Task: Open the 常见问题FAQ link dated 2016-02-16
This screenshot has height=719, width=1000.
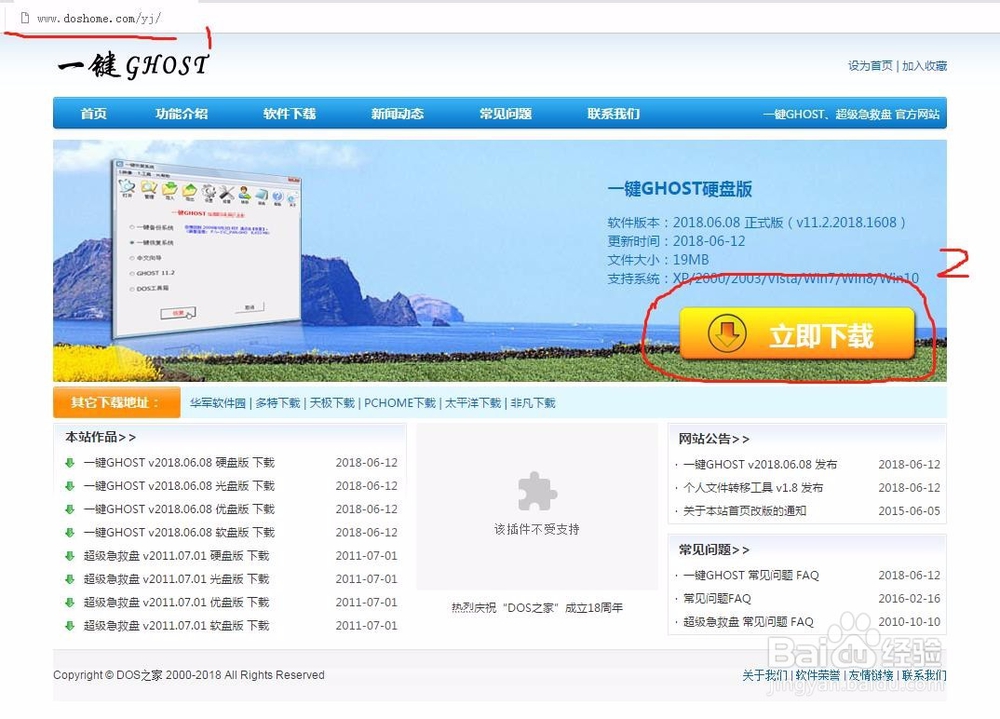Action: tap(717, 598)
